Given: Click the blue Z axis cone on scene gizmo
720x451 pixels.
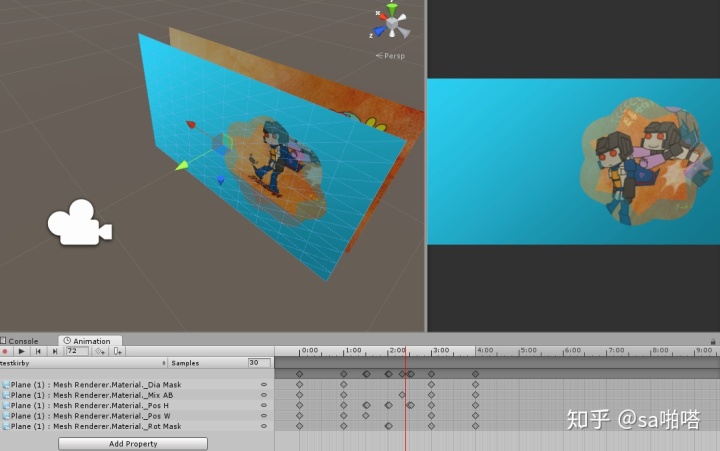Looking at the screenshot, I should [379, 31].
